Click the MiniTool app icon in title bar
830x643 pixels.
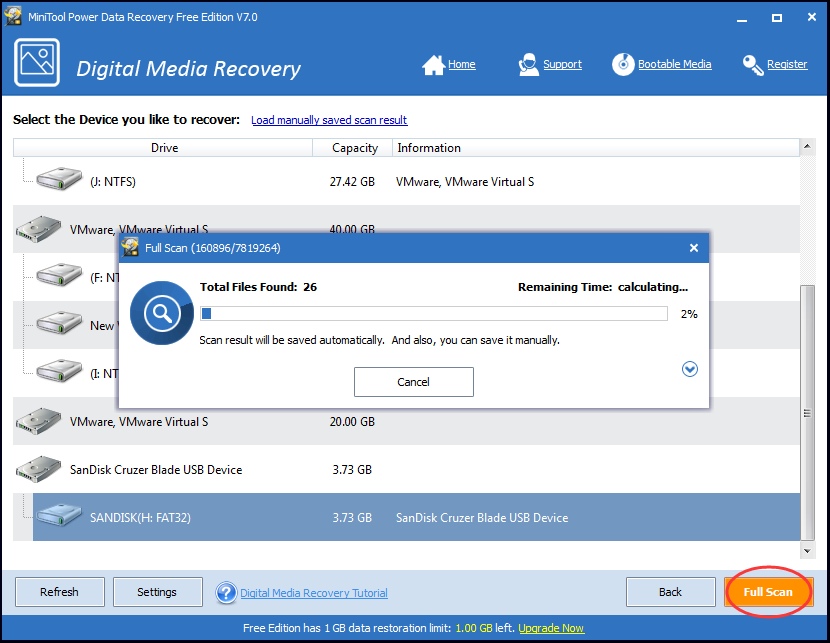coord(13,16)
